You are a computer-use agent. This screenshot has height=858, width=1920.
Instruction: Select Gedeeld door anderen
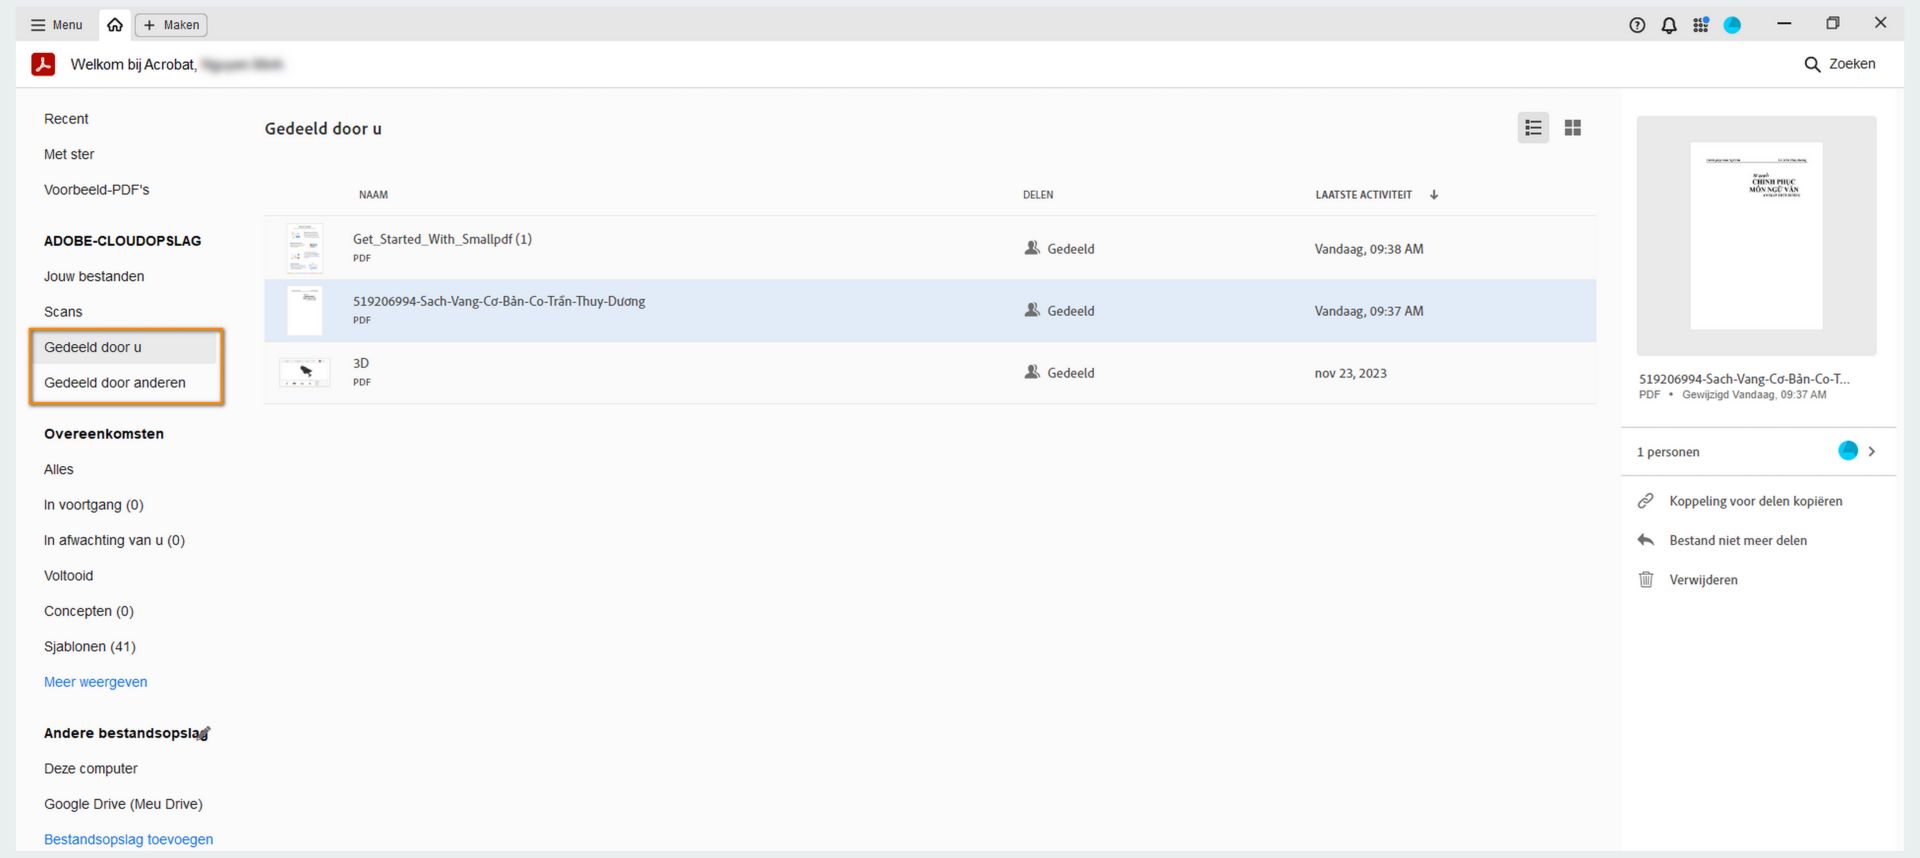[115, 383]
